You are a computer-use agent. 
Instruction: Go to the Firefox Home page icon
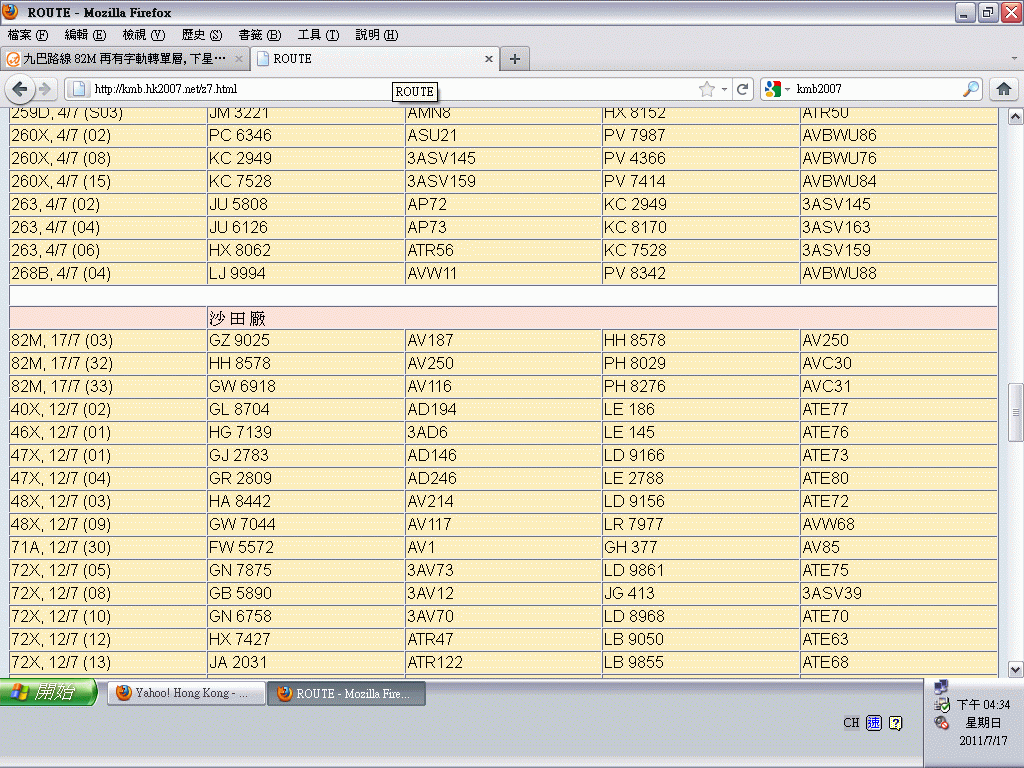(1003, 89)
